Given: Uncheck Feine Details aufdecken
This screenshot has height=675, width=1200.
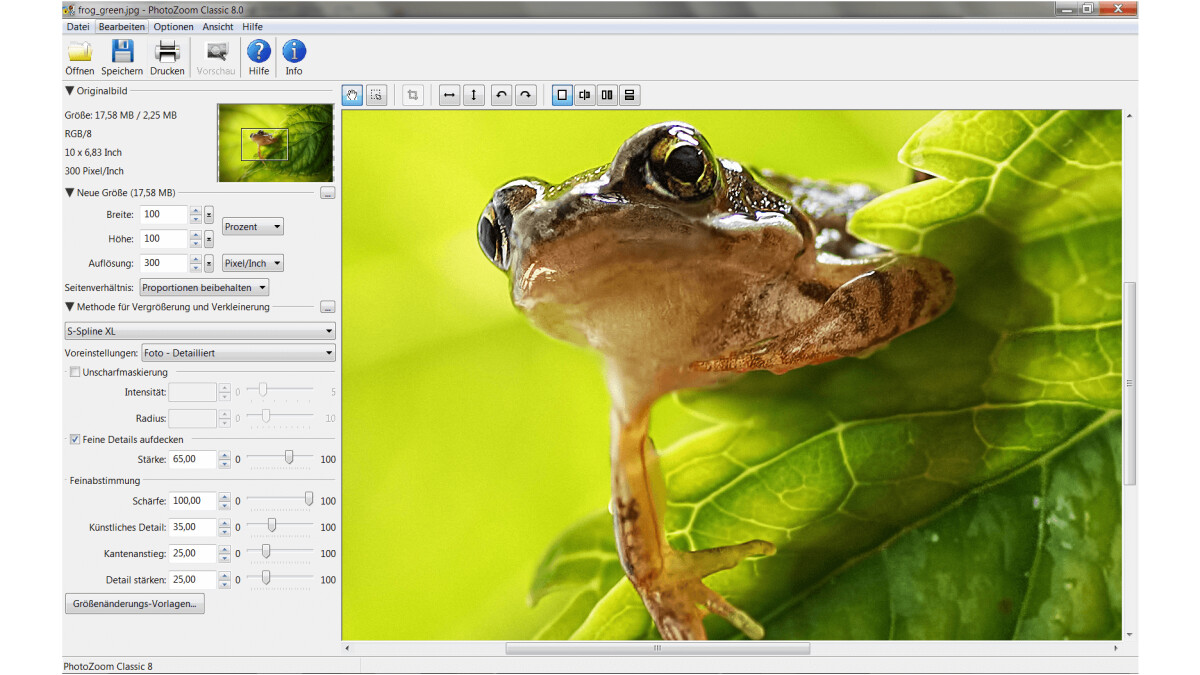Looking at the screenshot, I should (x=75, y=439).
